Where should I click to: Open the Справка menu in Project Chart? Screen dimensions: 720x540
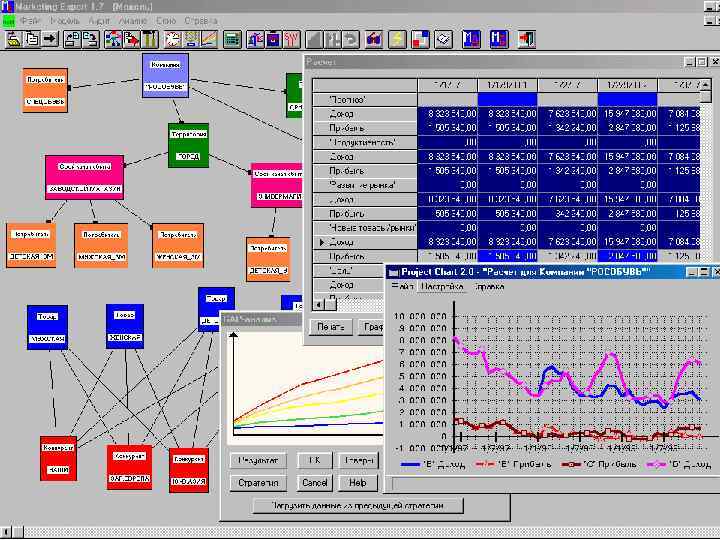click(489, 287)
